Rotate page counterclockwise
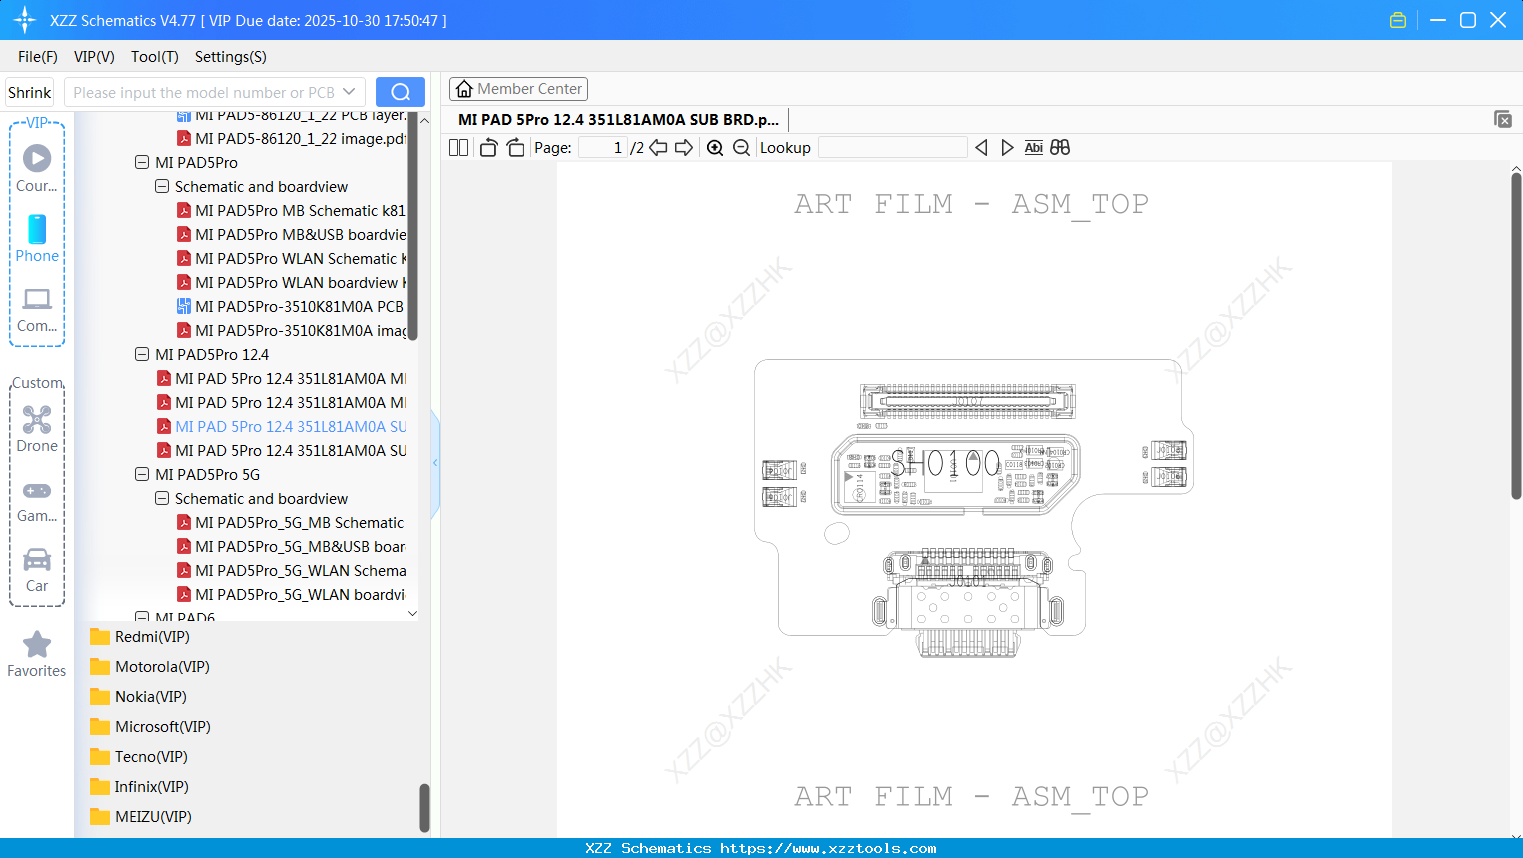The width and height of the screenshot is (1523, 858). [x=488, y=148]
